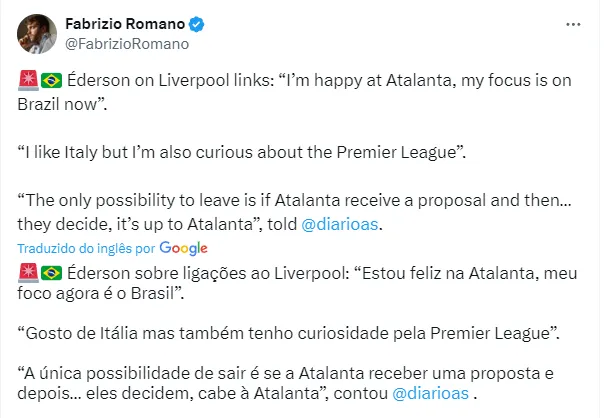Click Fabrizio Romano's profile avatar
Image resolution: width=613 pixels, height=418 pixels.
[x=35, y=33]
